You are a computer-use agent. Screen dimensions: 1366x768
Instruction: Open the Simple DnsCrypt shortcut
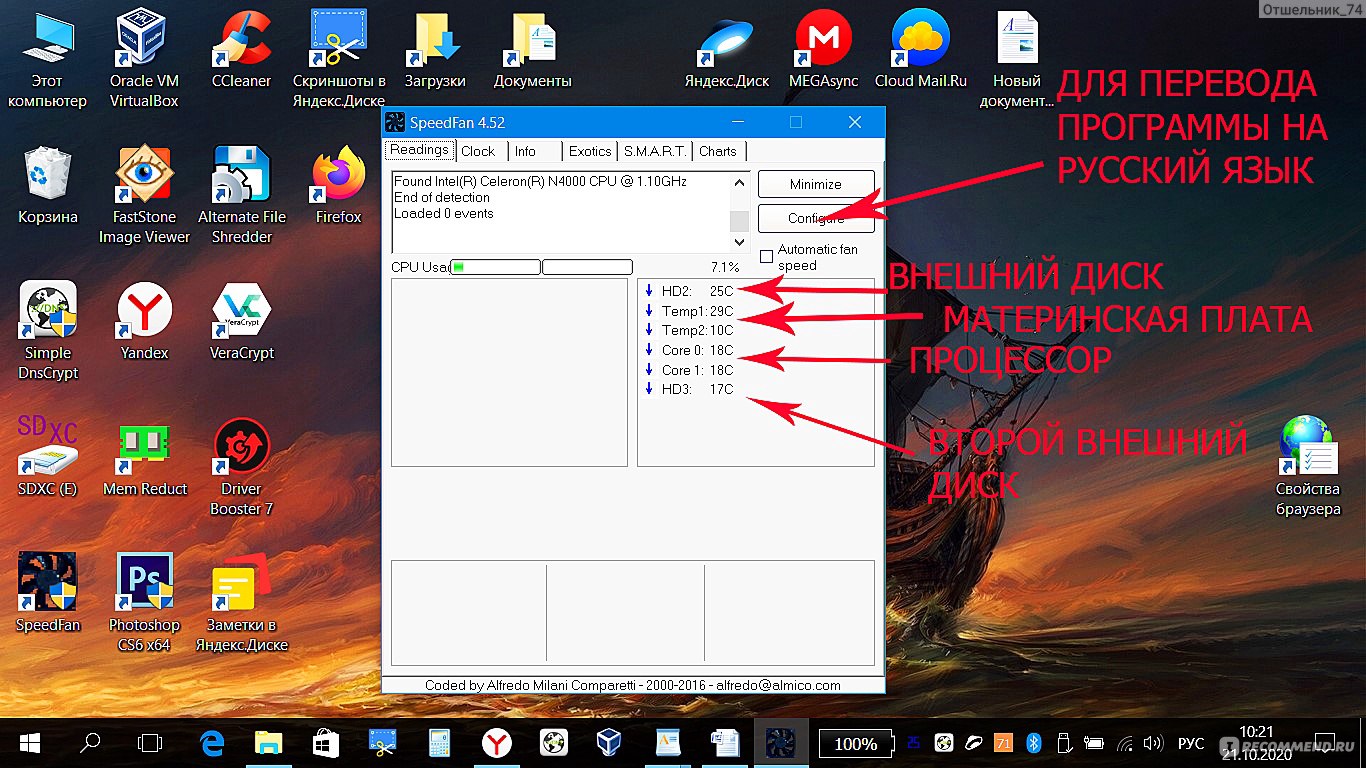click(47, 332)
